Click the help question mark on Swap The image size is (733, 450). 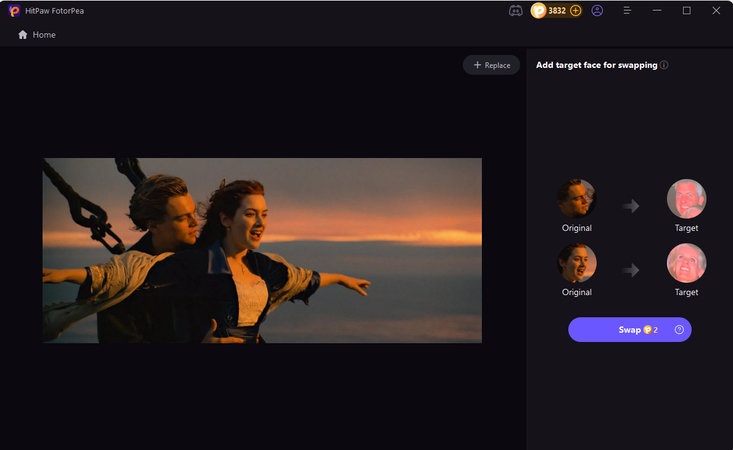pos(679,330)
